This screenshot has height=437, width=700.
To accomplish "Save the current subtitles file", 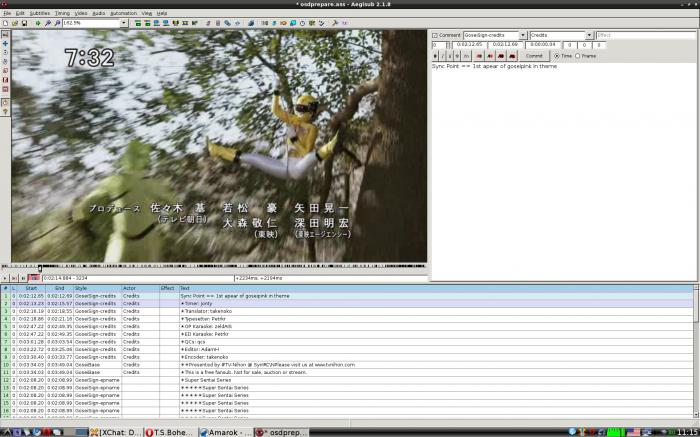I will click(24, 23).
